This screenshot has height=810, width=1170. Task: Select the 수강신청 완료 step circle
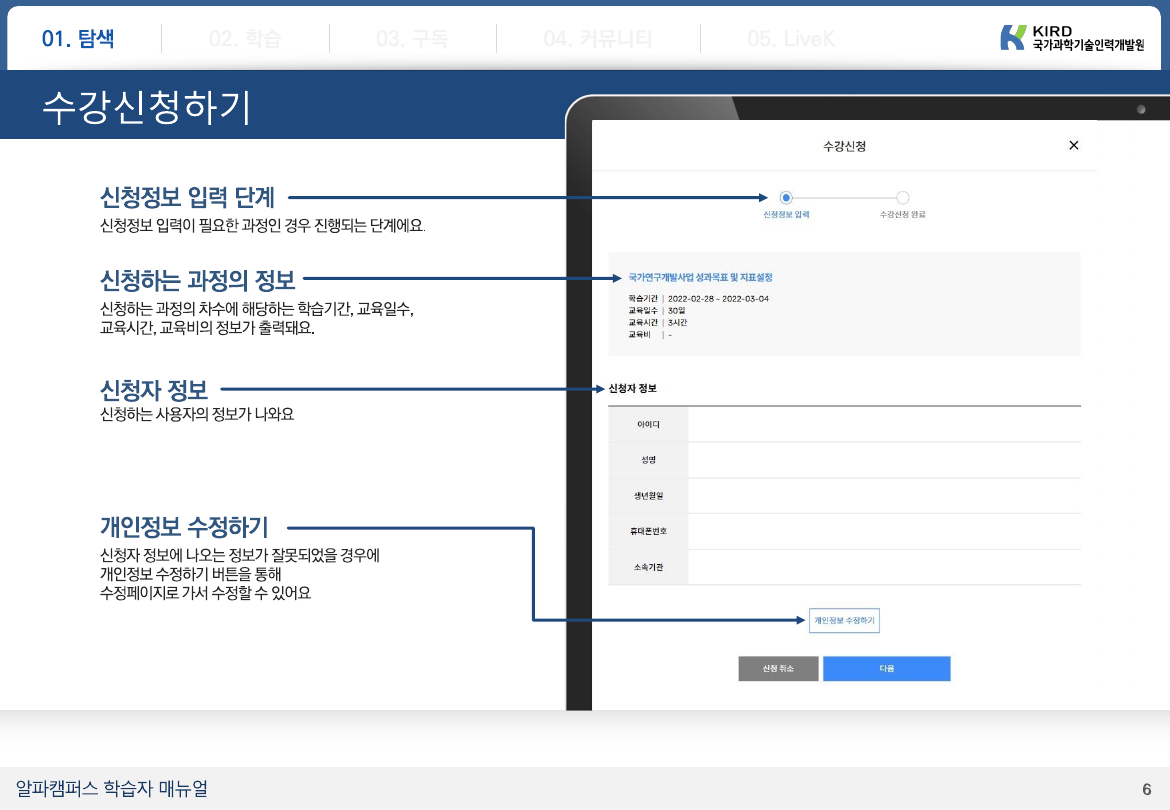(x=902, y=198)
